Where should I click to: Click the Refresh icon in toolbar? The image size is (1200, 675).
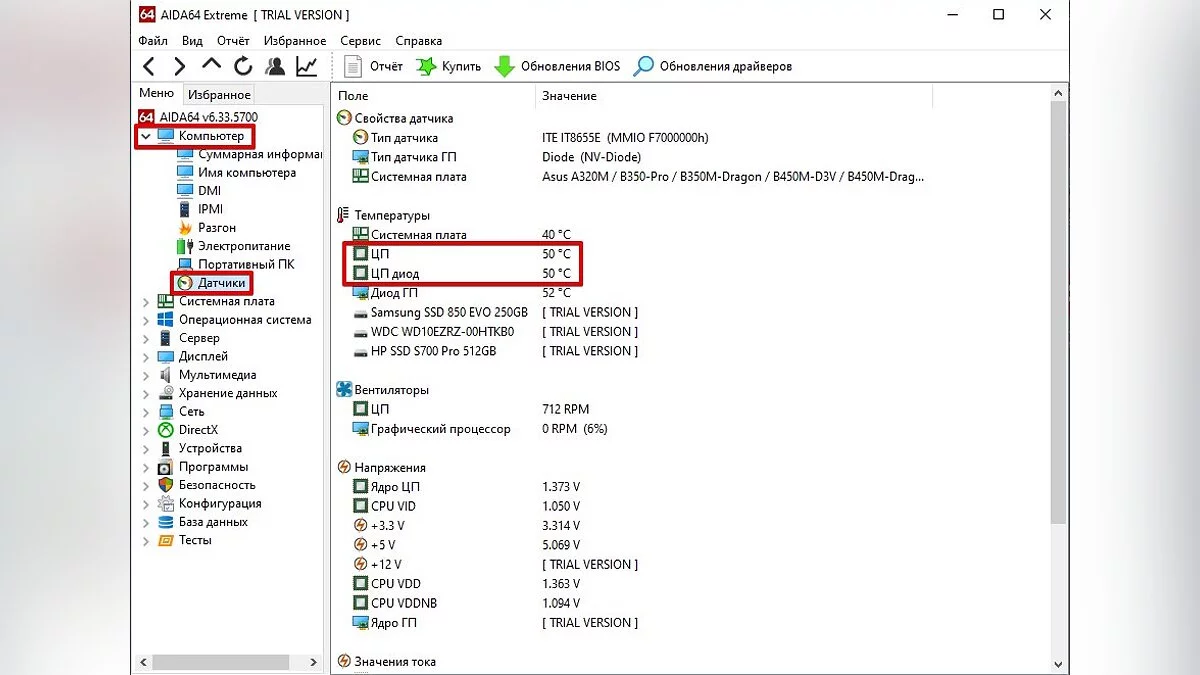click(243, 67)
